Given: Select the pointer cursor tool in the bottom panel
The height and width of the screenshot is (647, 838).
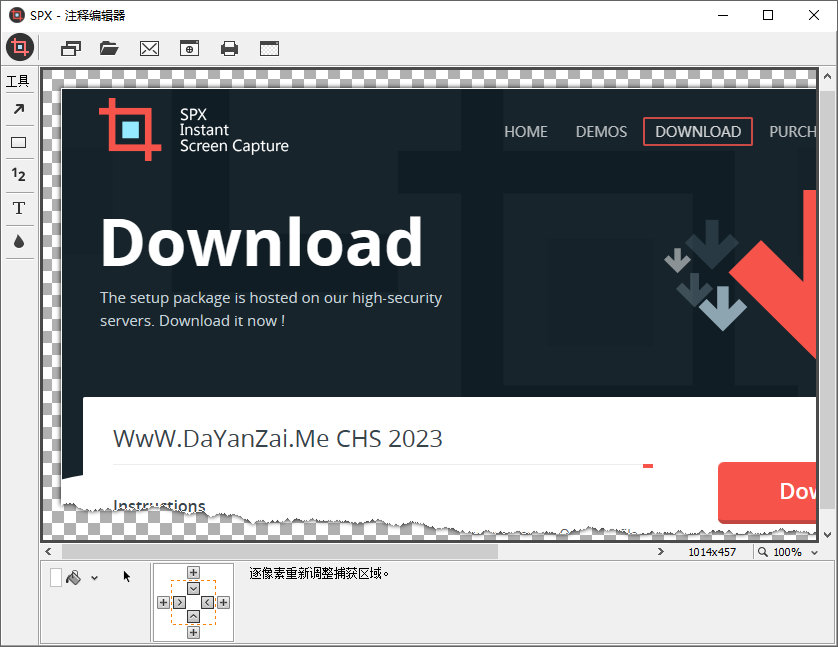Looking at the screenshot, I should click(127, 576).
